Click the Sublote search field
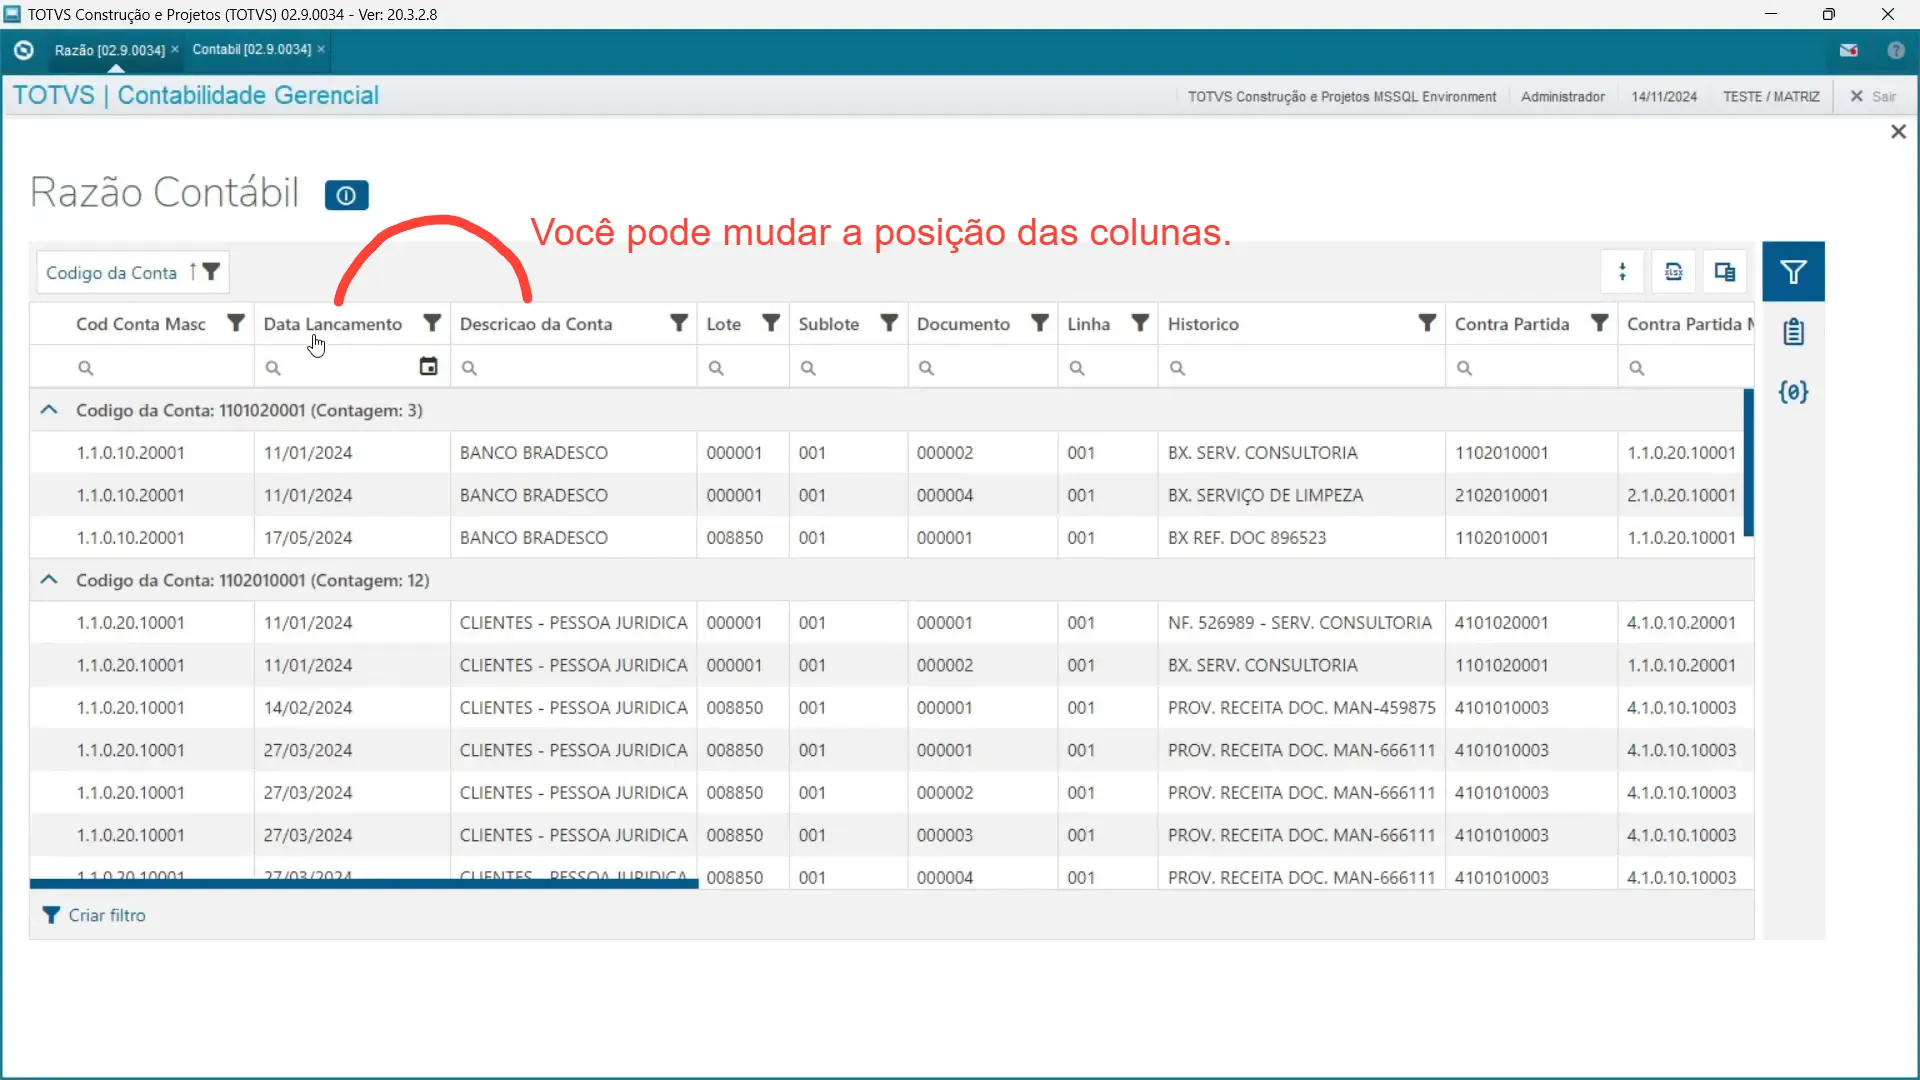The image size is (1920, 1080). pyautogui.click(x=849, y=368)
